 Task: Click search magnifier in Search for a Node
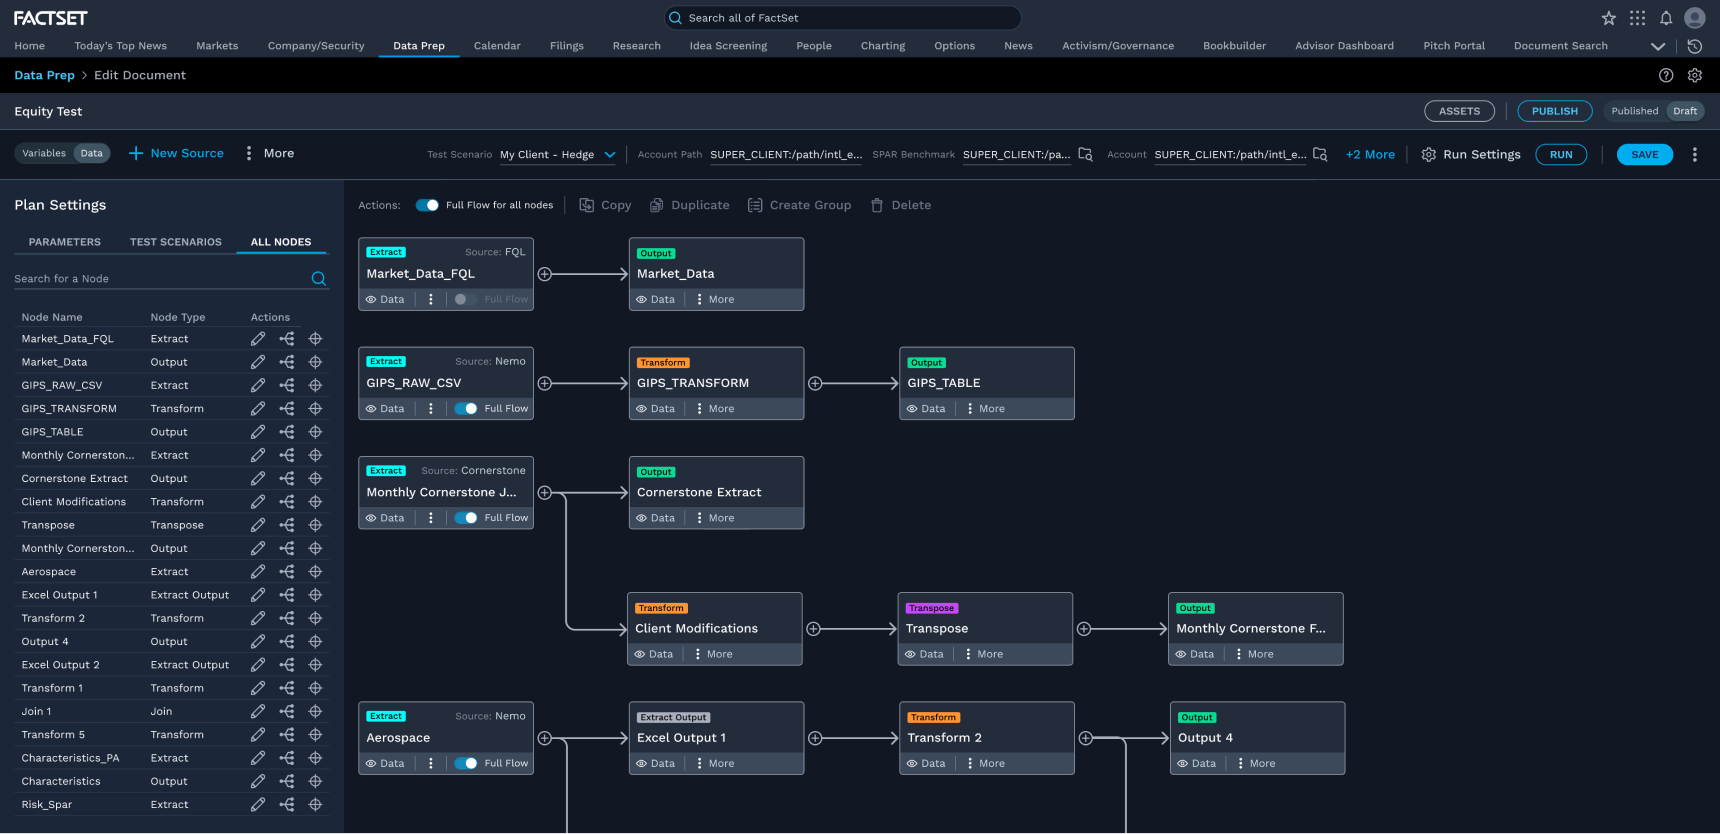coord(319,279)
